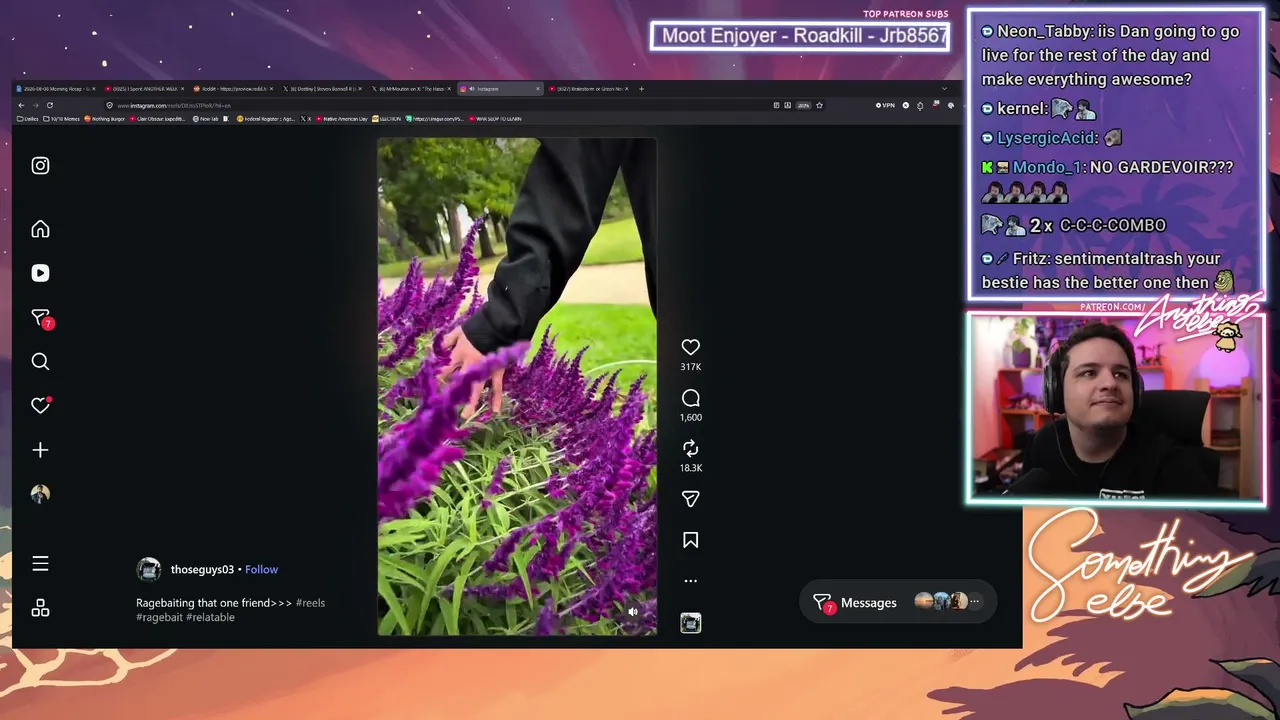Go back in the browser
Screen dimensions: 1280x720
point(21,105)
